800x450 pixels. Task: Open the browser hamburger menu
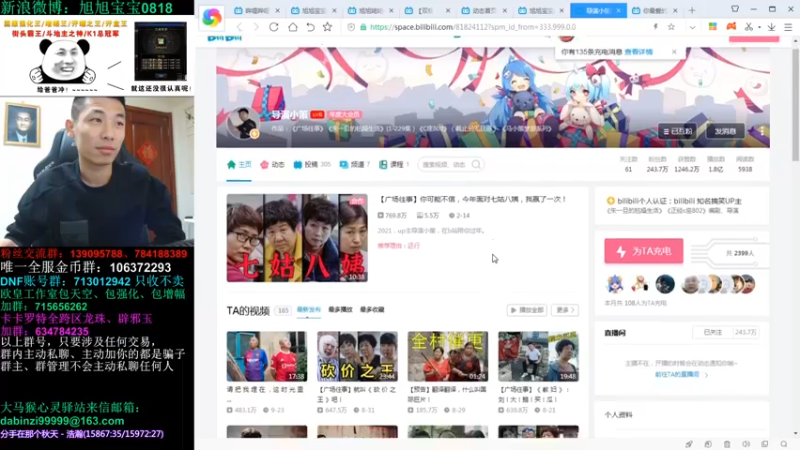tap(788, 27)
